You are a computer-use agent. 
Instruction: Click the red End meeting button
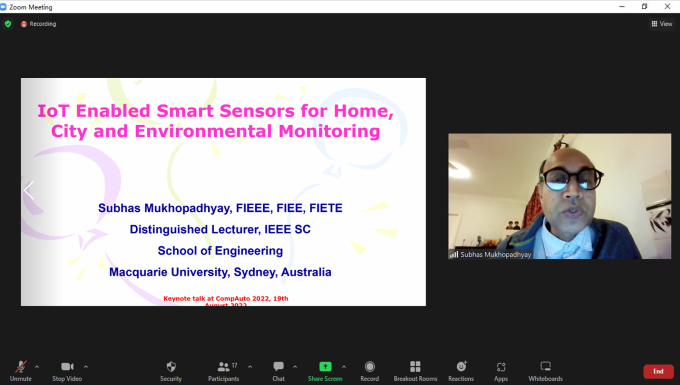click(x=658, y=371)
